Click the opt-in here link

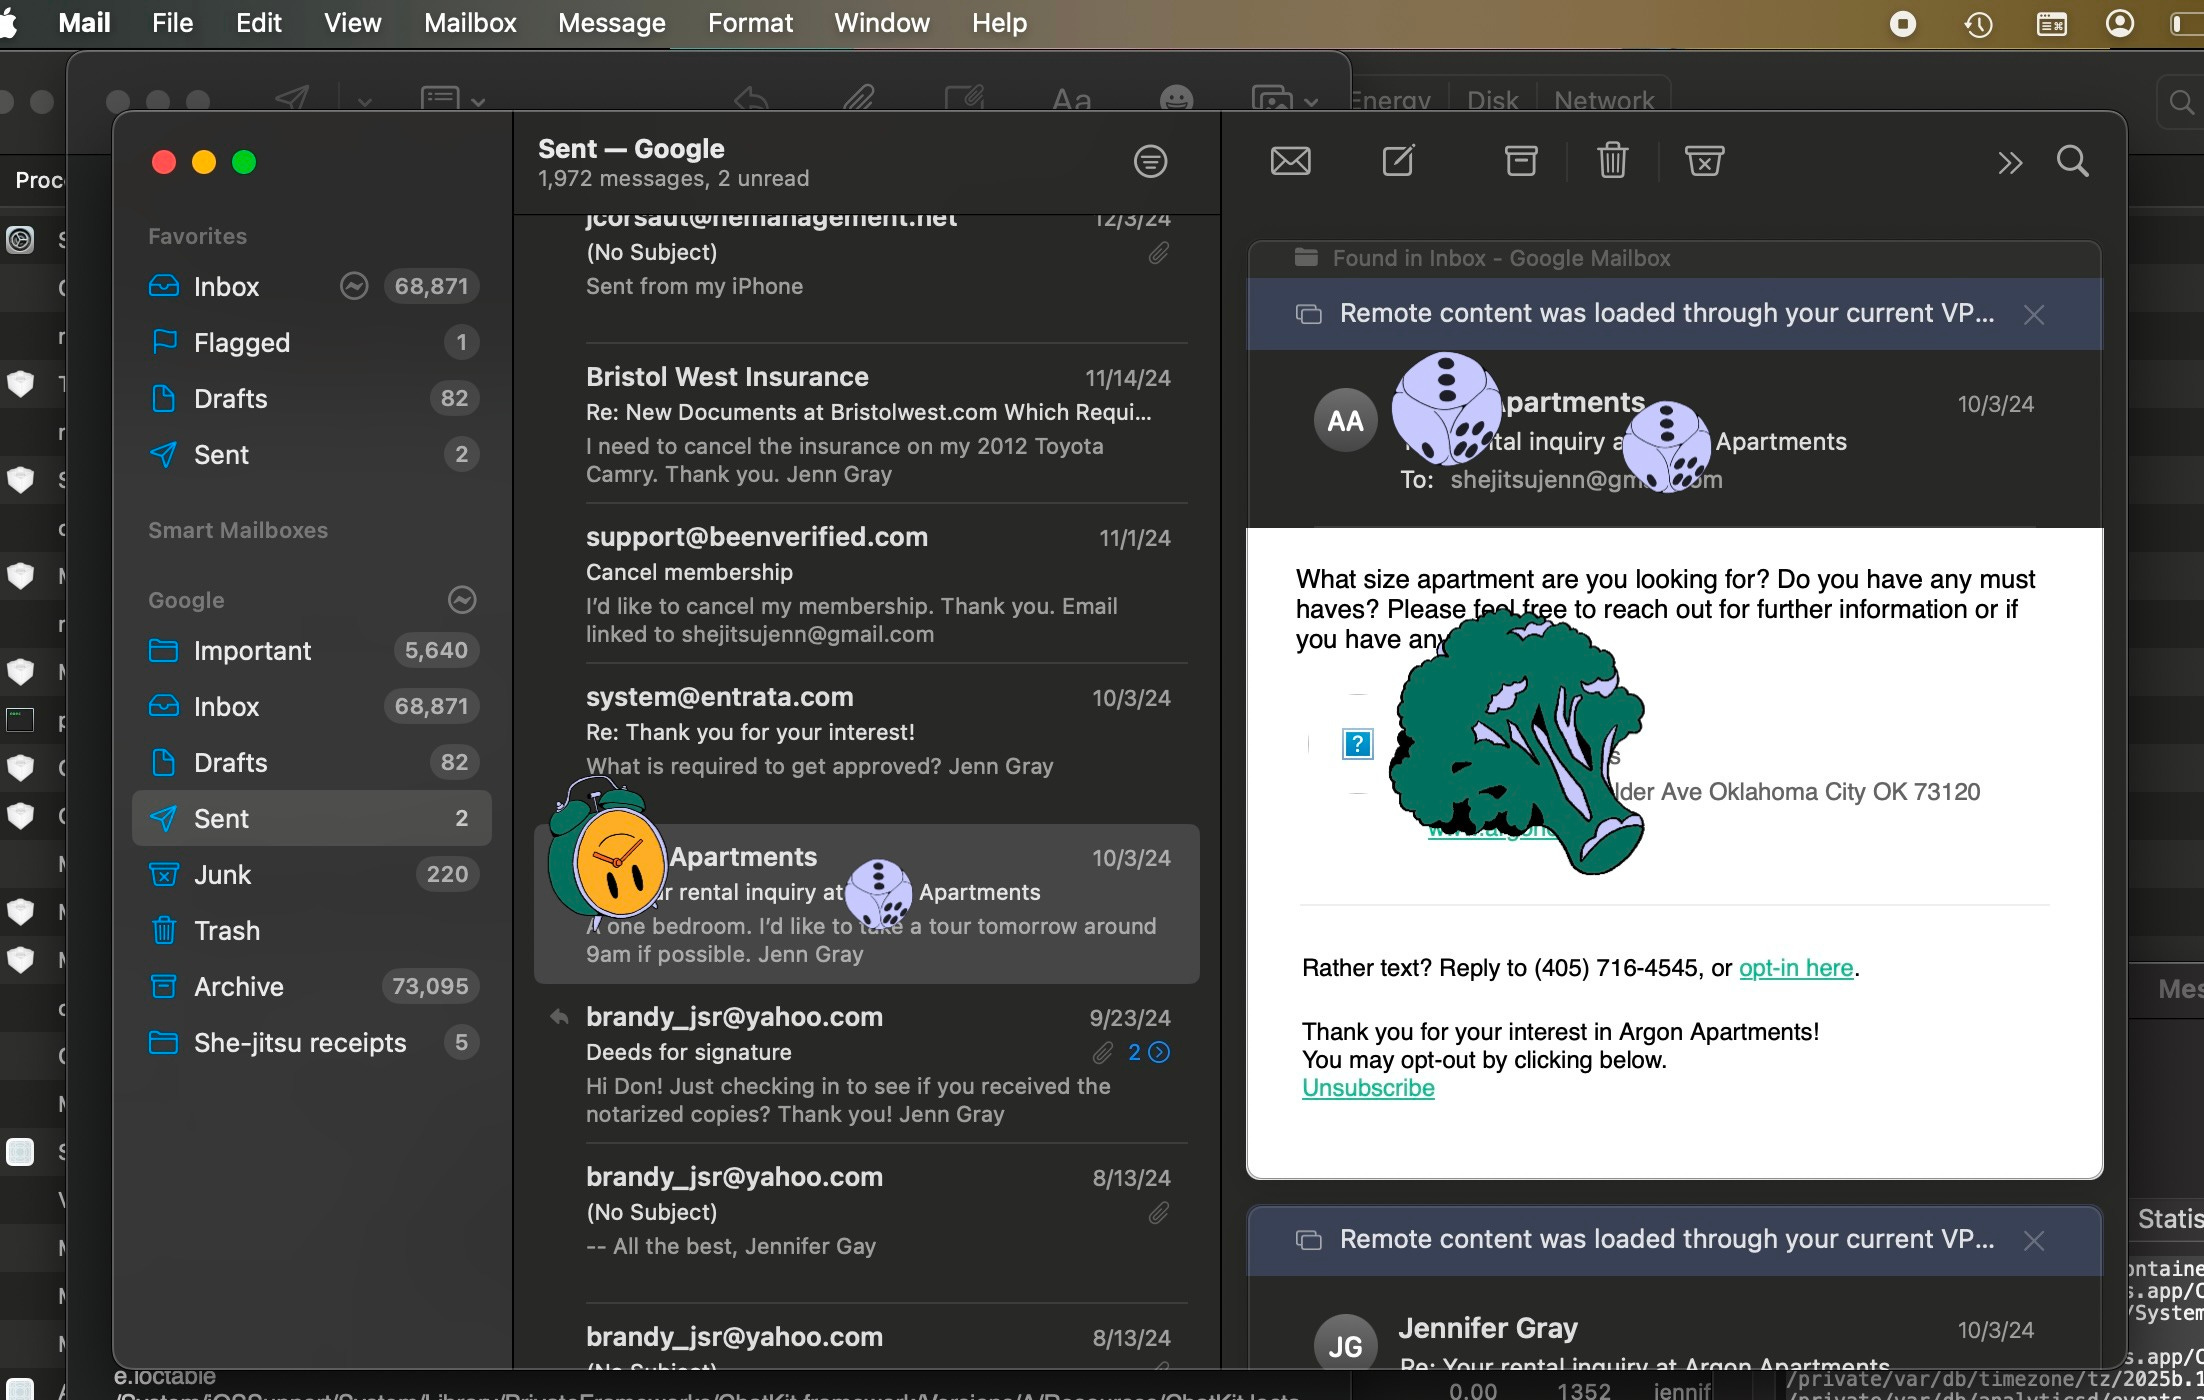pos(1795,968)
